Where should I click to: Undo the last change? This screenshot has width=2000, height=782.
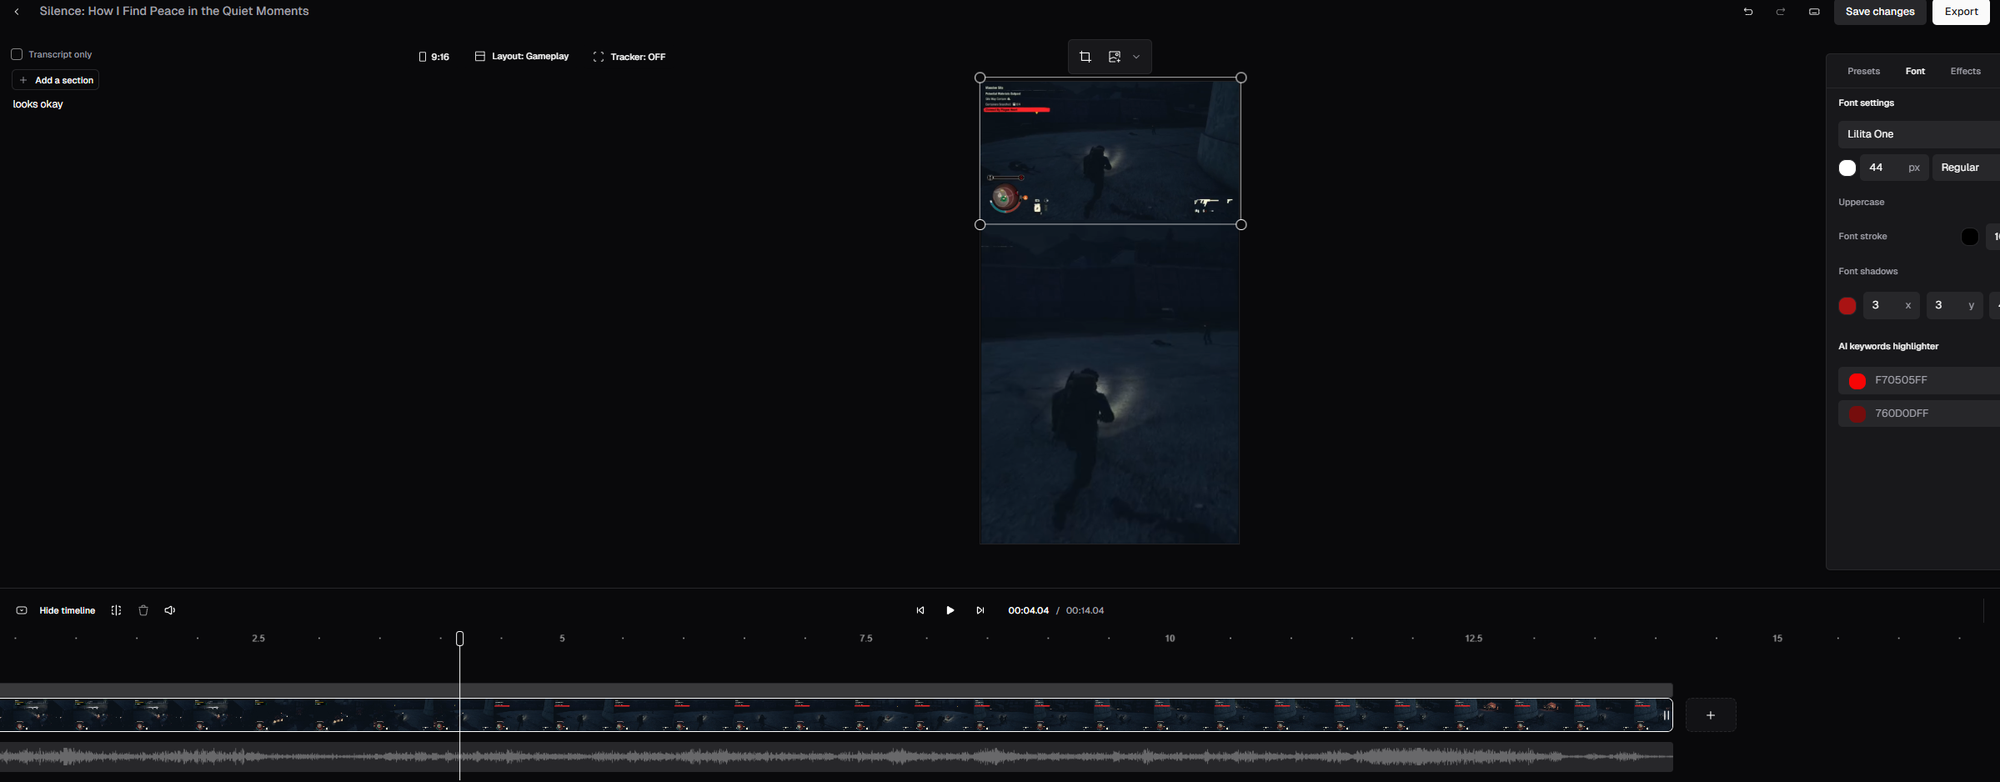[x=1748, y=12]
